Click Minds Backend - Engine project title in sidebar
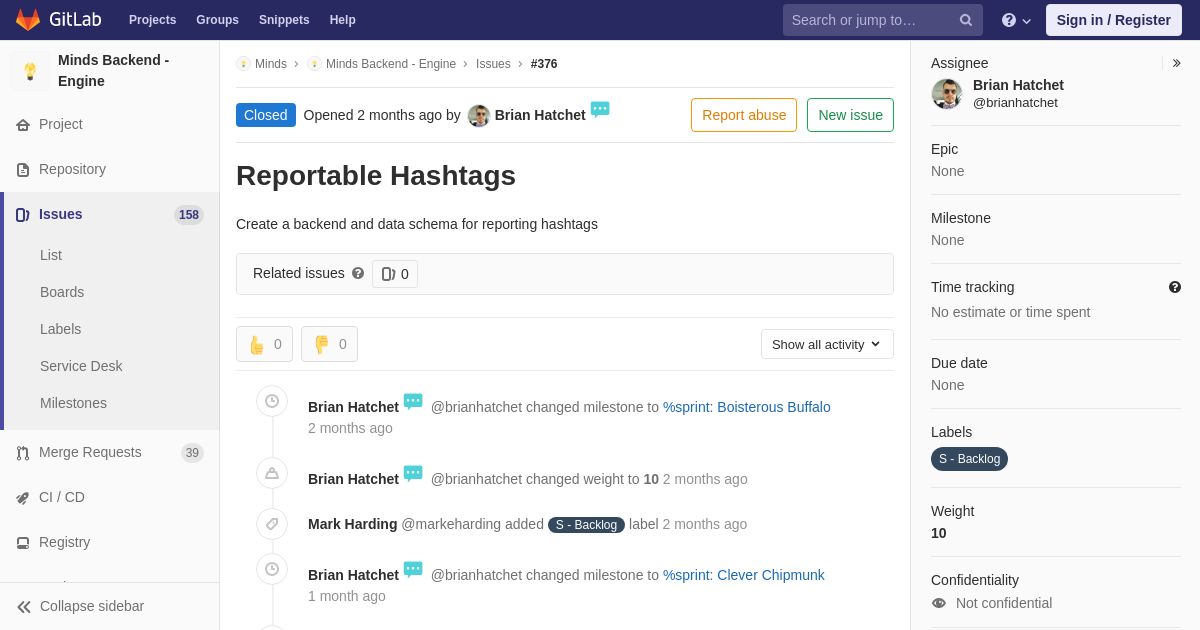This screenshot has height=630, width=1200. click(114, 71)
